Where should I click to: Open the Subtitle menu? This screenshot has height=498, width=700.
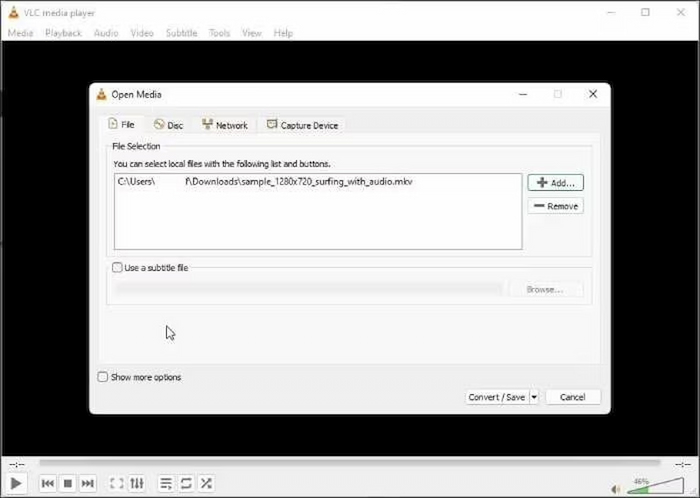pos(182,33)
